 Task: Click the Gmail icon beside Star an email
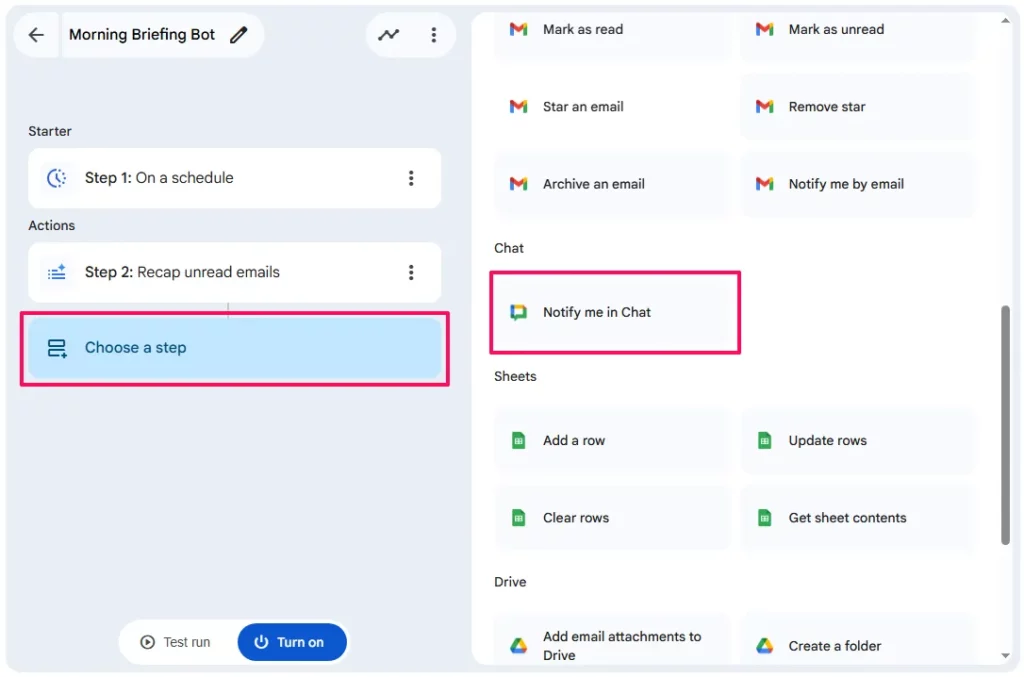[517, 105]
